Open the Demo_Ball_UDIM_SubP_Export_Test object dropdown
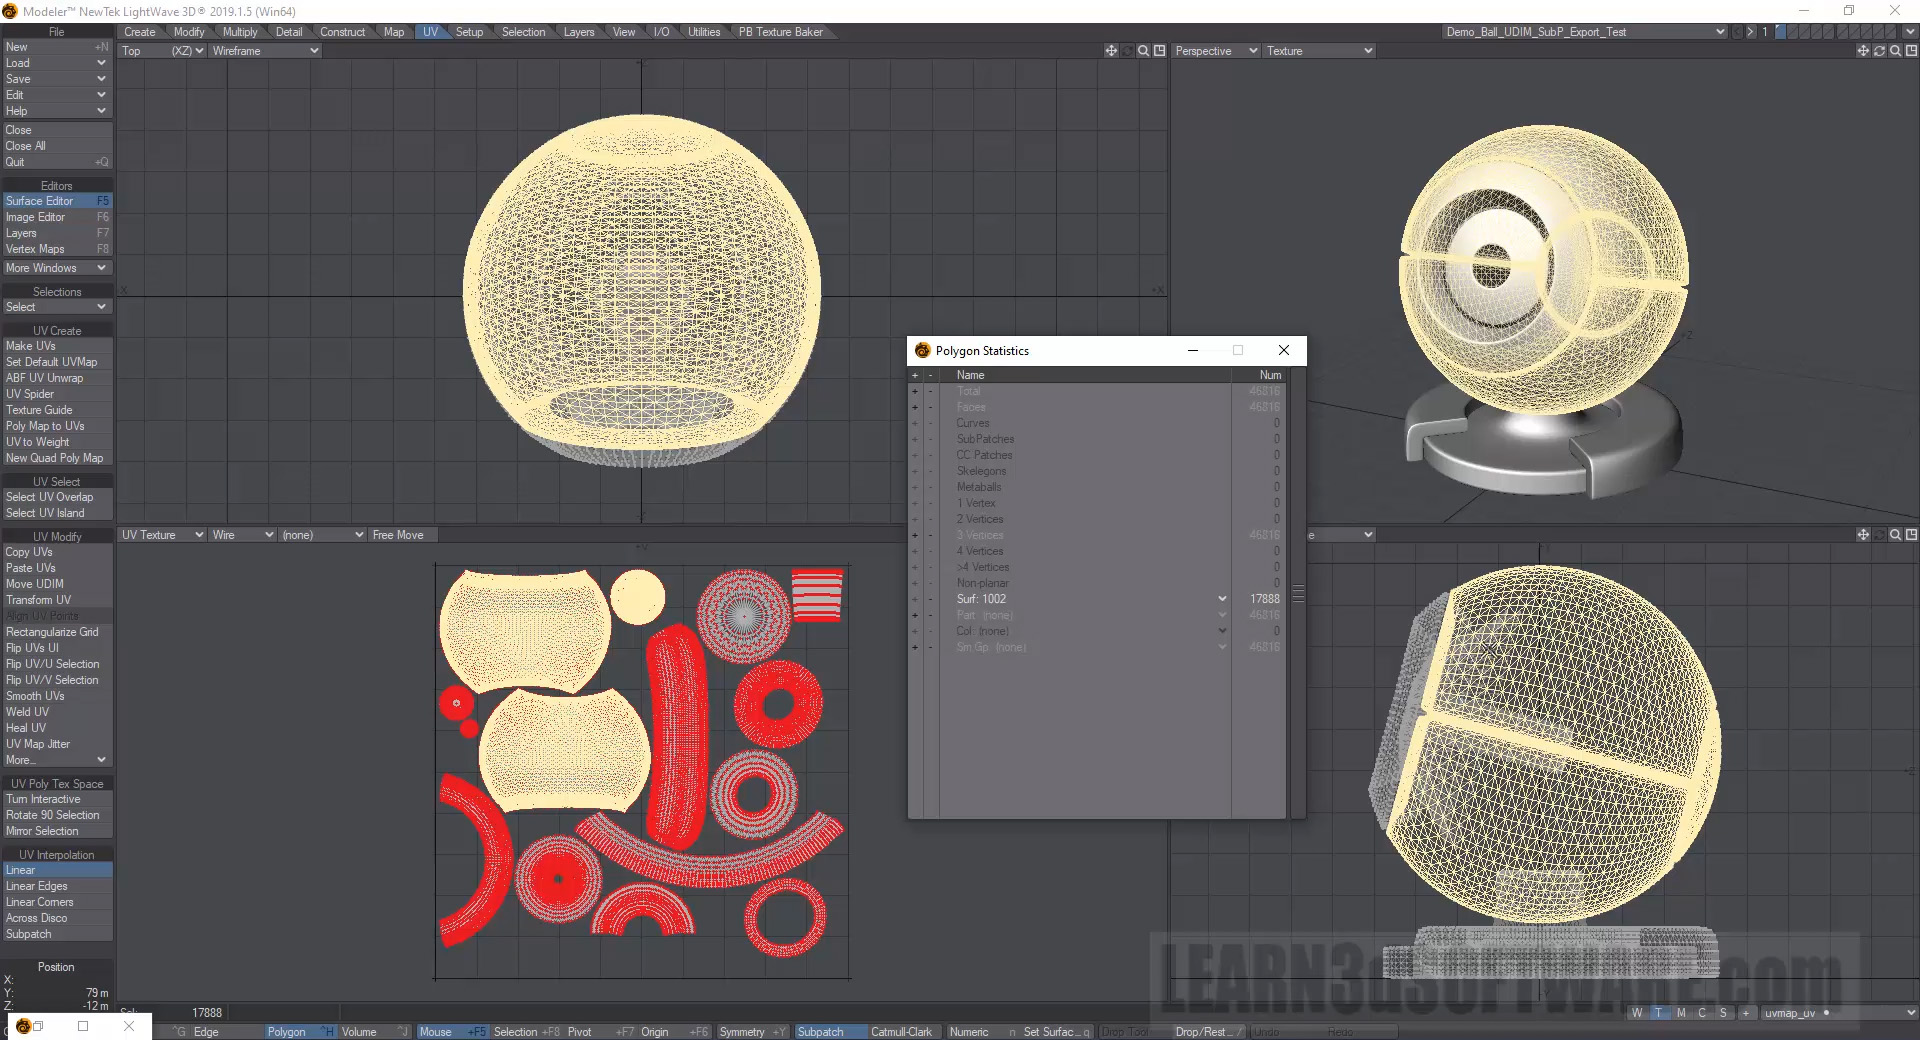 click(1585, 32)
